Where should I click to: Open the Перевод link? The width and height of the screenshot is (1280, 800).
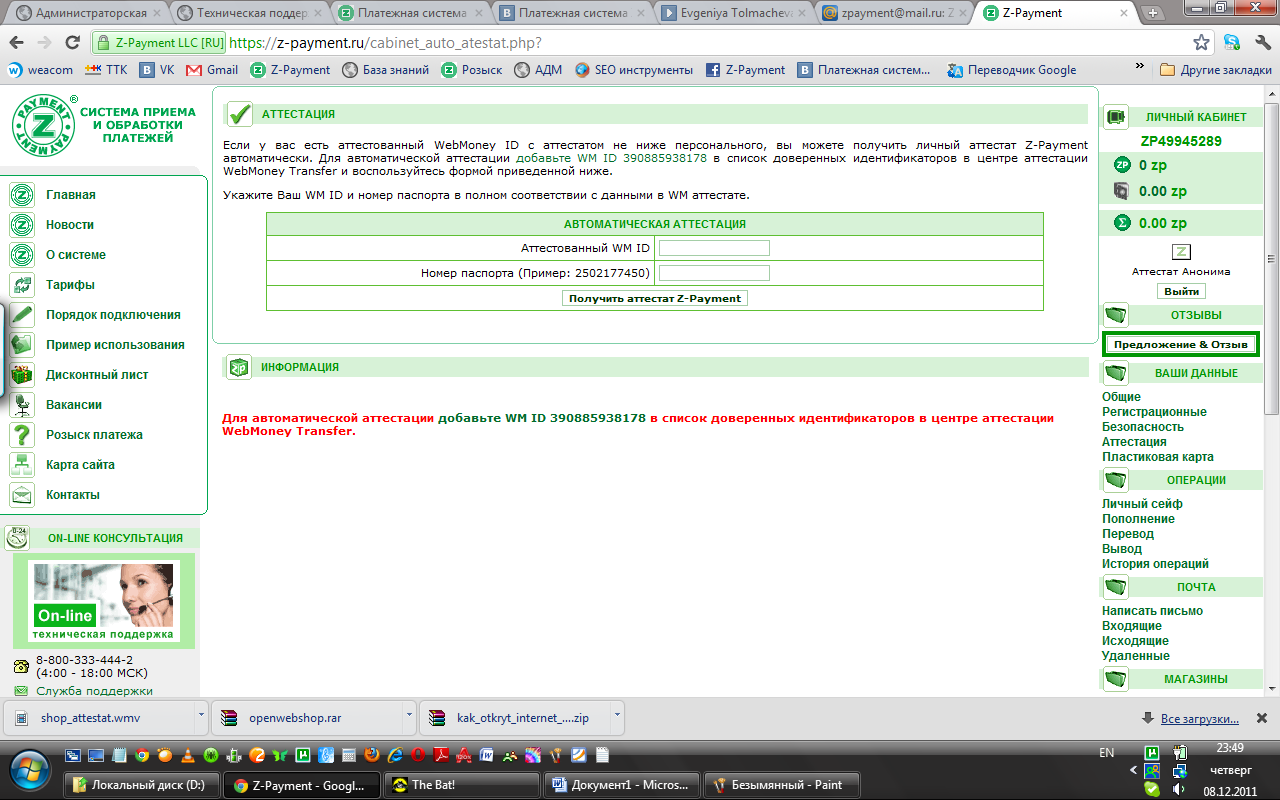coord(1128,534)
